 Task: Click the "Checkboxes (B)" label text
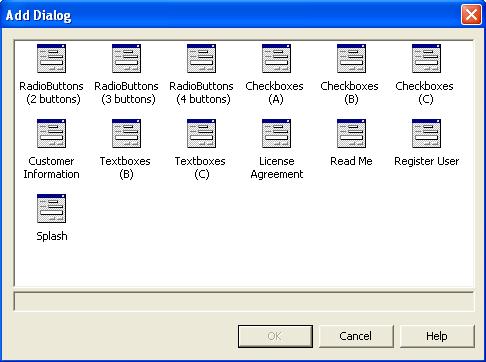(x=349, y=93)
